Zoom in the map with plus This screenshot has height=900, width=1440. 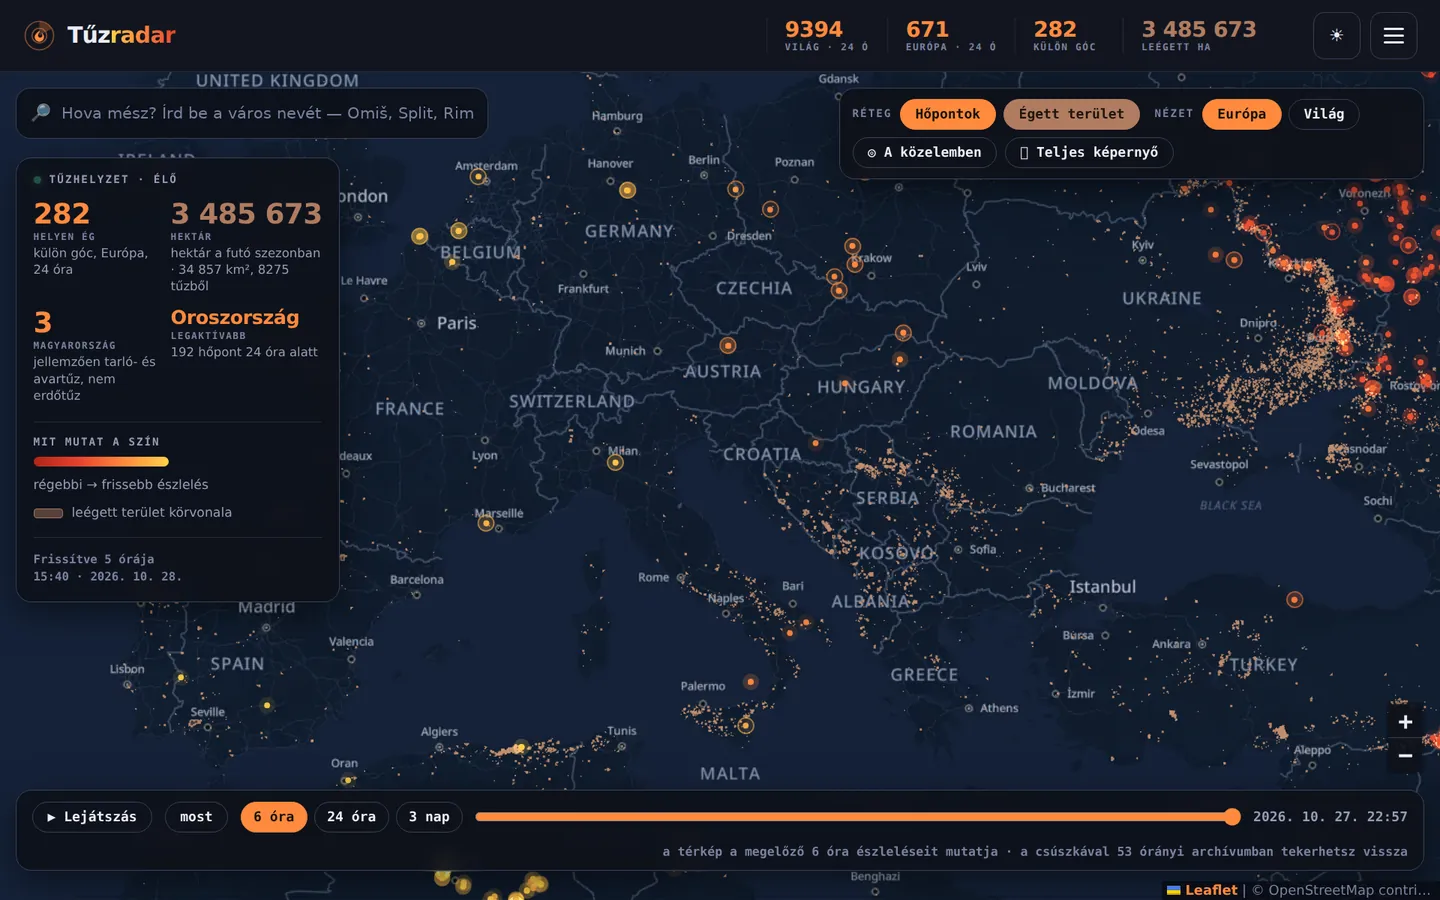(x=1405, y=722)
